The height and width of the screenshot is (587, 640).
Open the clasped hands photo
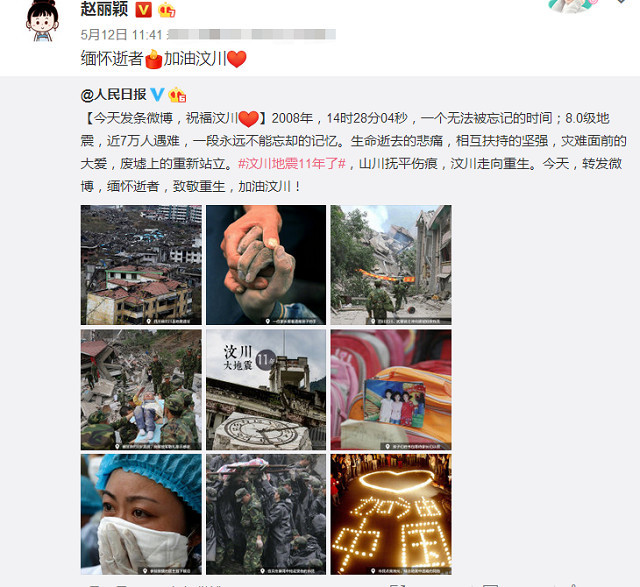click(266, 265)
